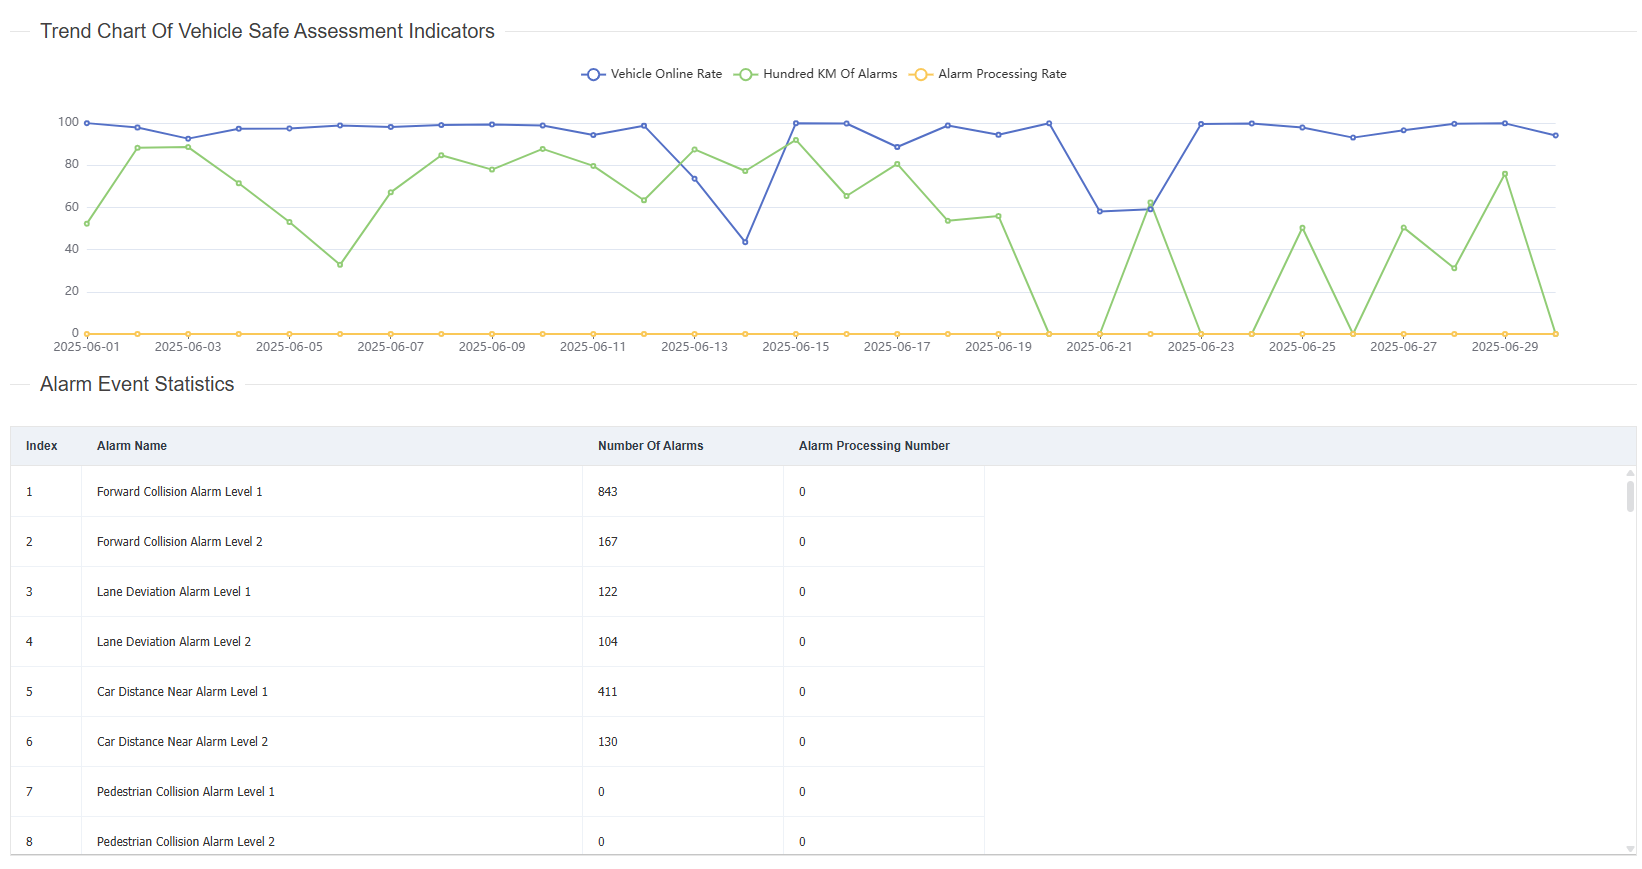The width and height of the screenshot is (1642, 869).
Task: Click the Alarm Processing Number column header
Action: [874, 446]
